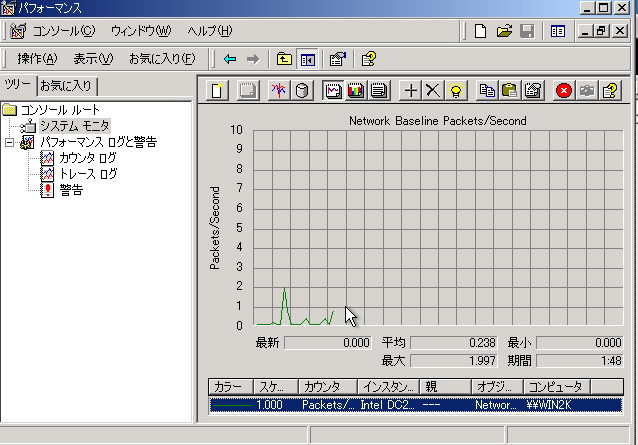Click the Intel DC2... instance cell
Screen dimensions: 638x445
(x=387, y=405)
